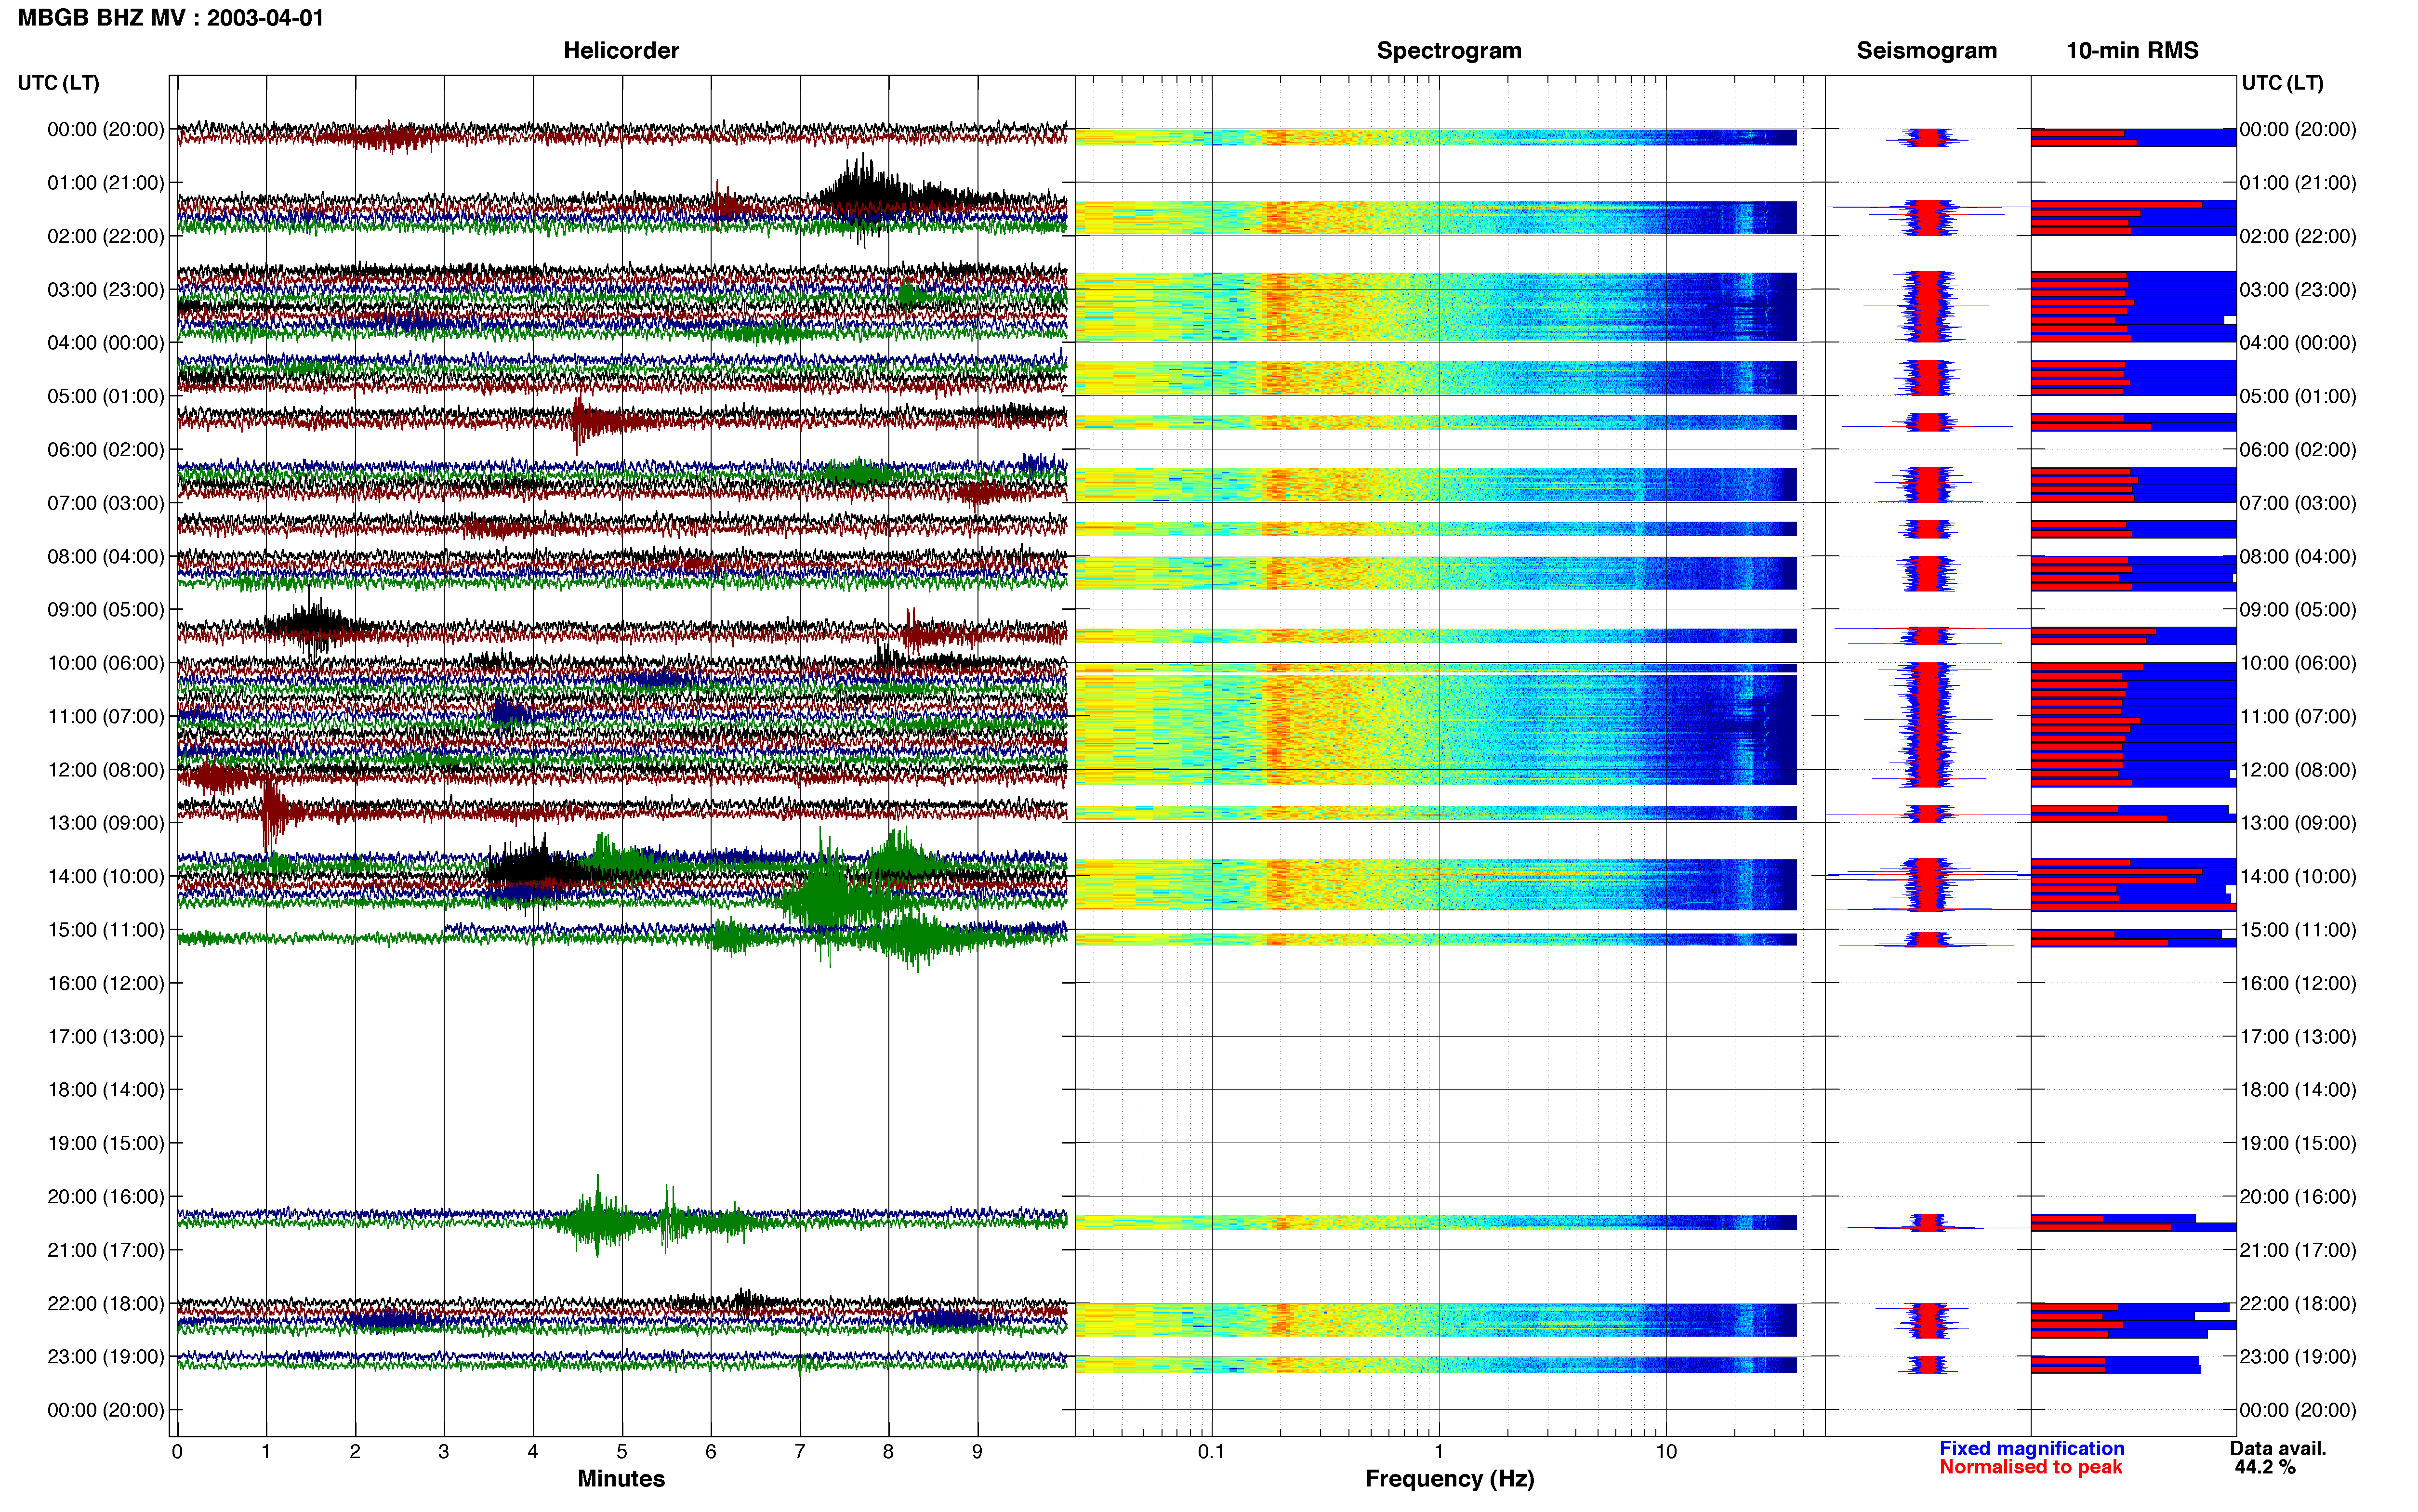Click the seismogram trace between 10:00 and 12:00
The height and width of the screenshot is (1512, 2418).
pyautogui.click(x=1927, y=724)
